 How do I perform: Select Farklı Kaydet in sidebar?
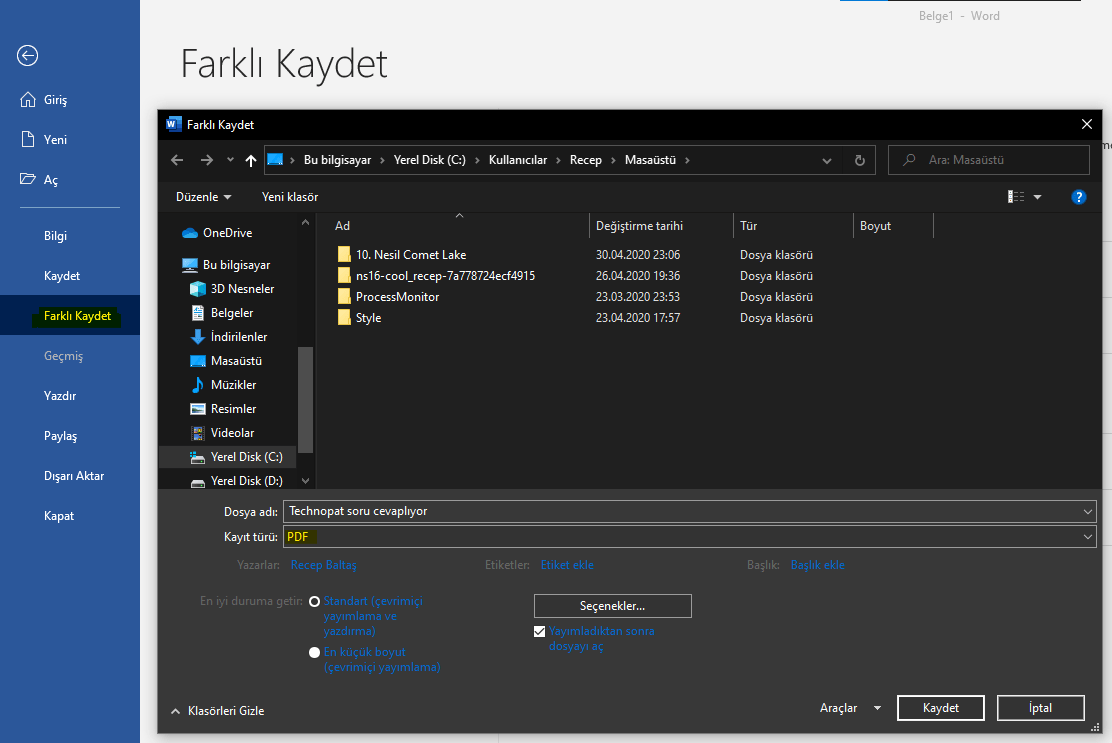[70, 315]
